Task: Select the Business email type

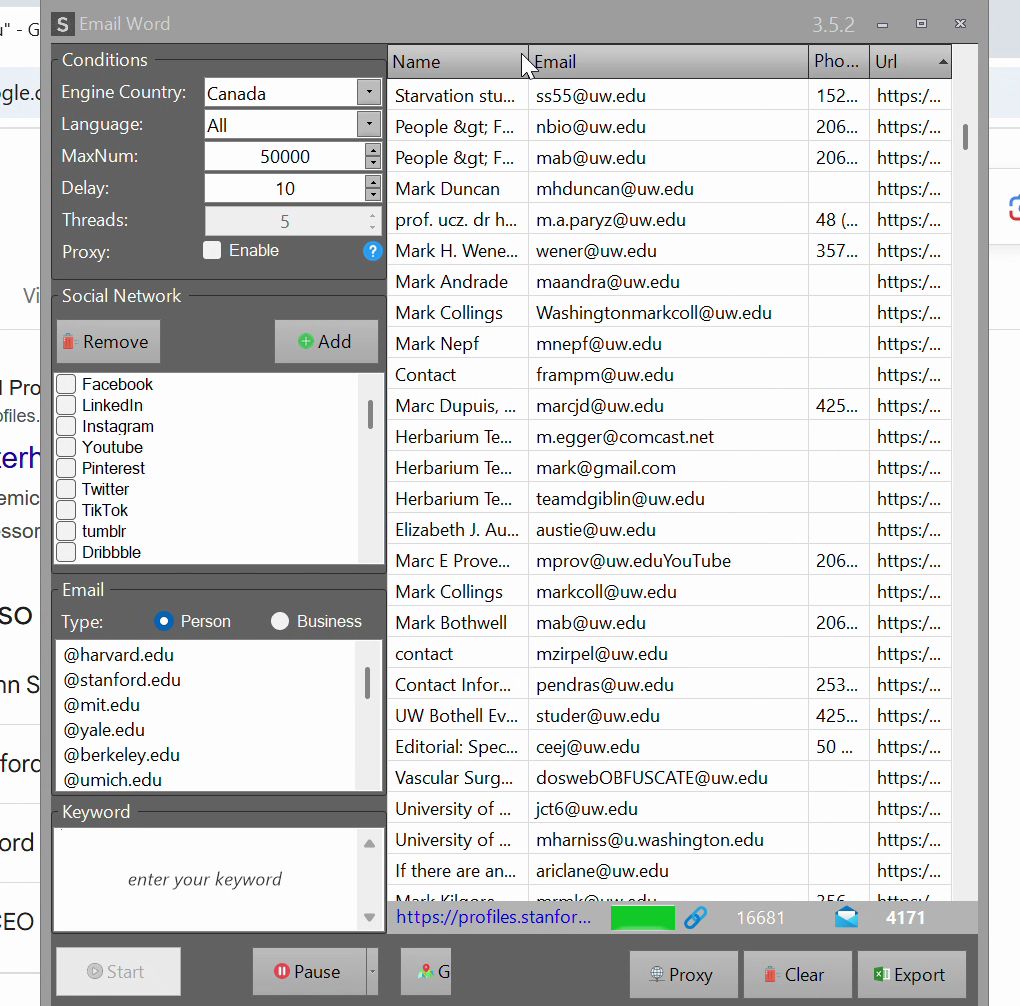Action: (x=280, y=621)
